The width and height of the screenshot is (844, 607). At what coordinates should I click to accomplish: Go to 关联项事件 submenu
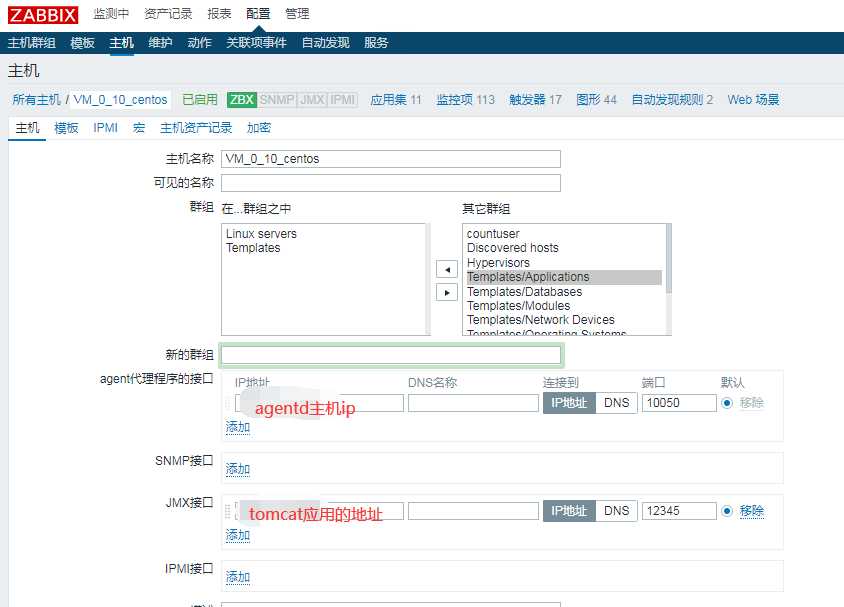pyautogui.click(x=256, y=43)
